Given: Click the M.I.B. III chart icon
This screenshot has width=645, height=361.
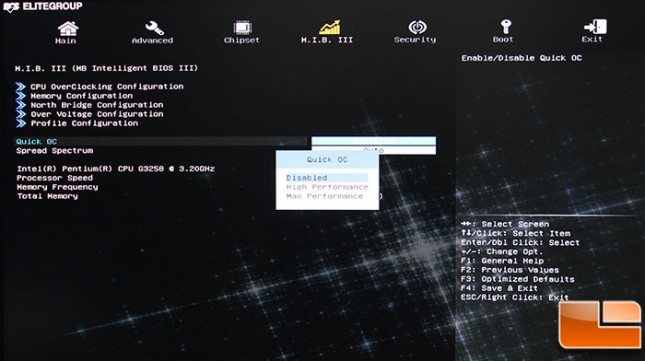Looking at the screenshot, I should 330,27.
